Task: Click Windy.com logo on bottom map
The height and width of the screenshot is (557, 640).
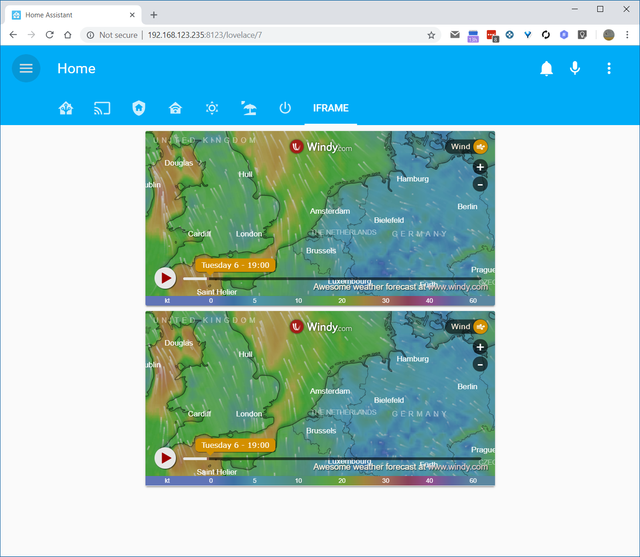Action: pyautogui.click(x=321, y=326)
